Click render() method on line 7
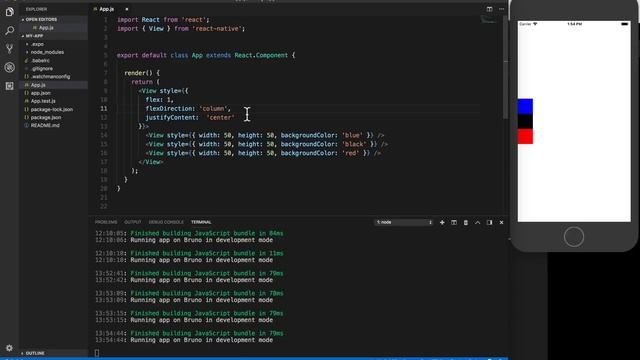The height and width of the screenshot is (360, 640). coord(138,73)
